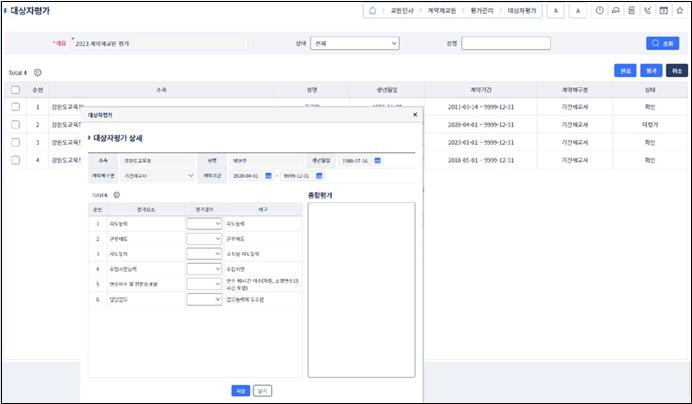Click the headset support icon in top toolbar

click(616, 11)
